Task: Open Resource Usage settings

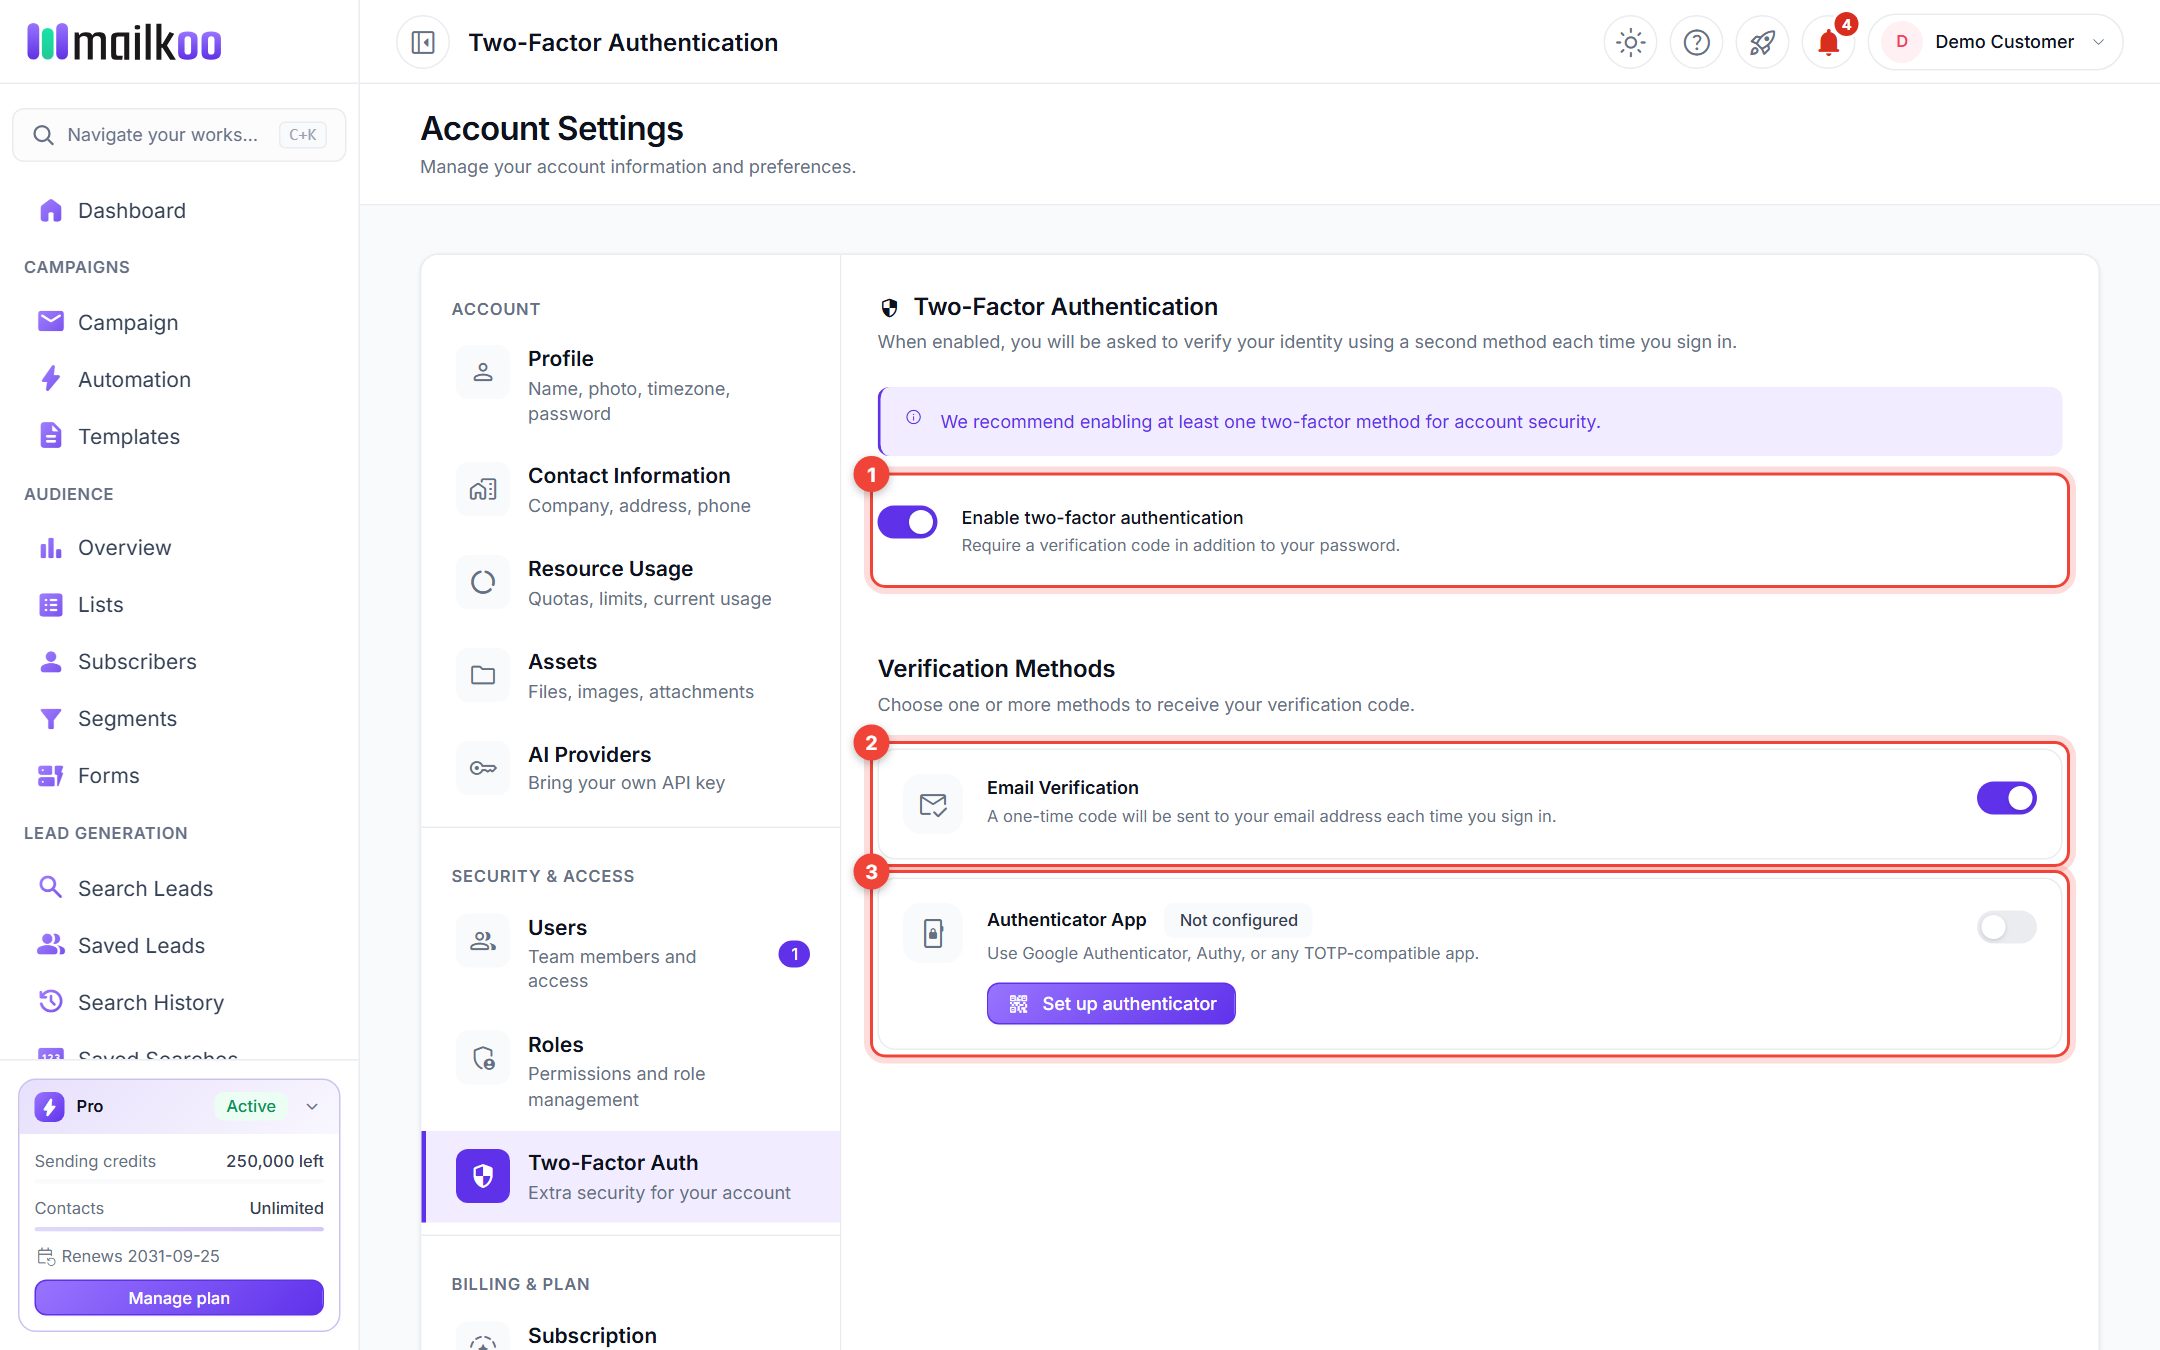Action: tap(630, 583)
